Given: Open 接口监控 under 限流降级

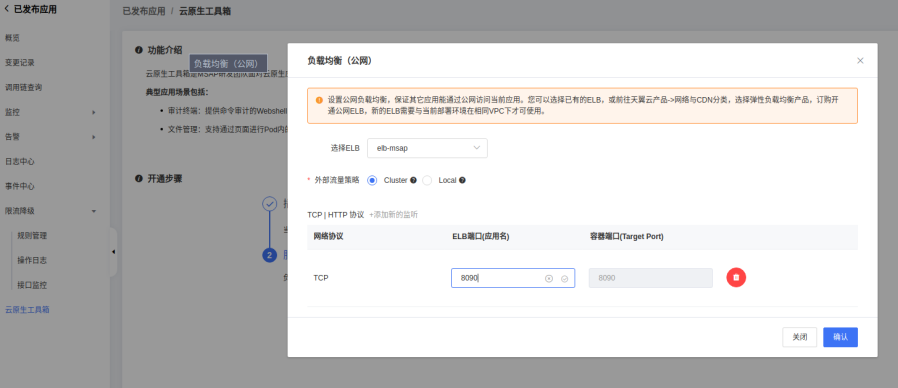Looking at the screenshot, I should click(32, 285).
